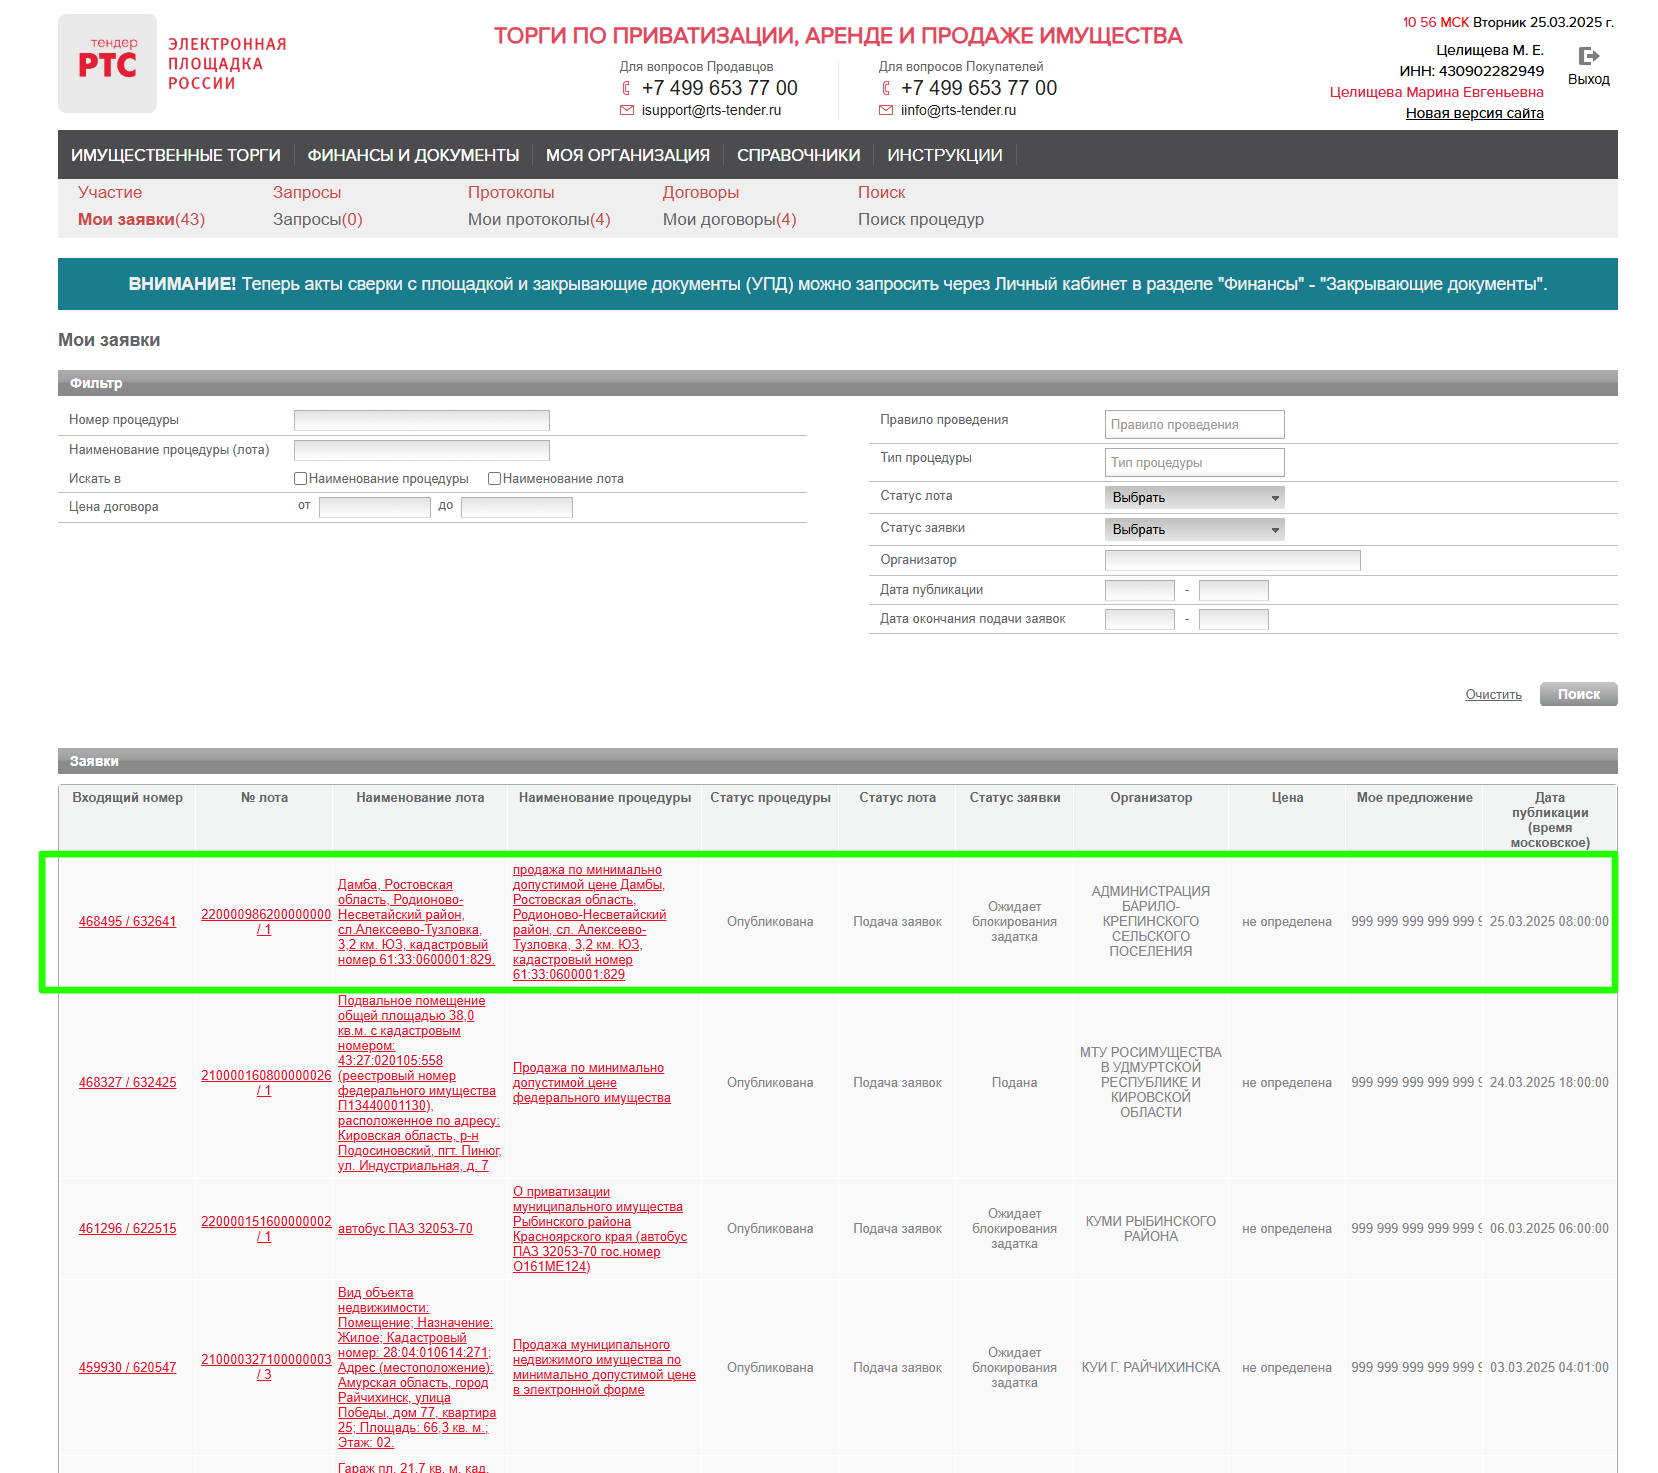Open procedure 'Продажа по минимально допустимой цене федерального имущества'
Image resolution: width=1658 pixels, height=1473 pixels.
(591, 1083)
